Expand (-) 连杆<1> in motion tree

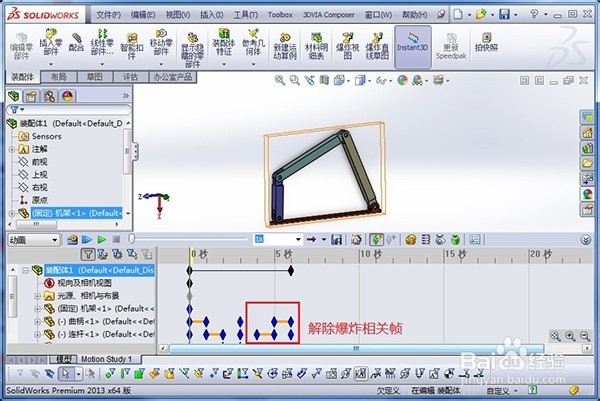tap(37, 334)
